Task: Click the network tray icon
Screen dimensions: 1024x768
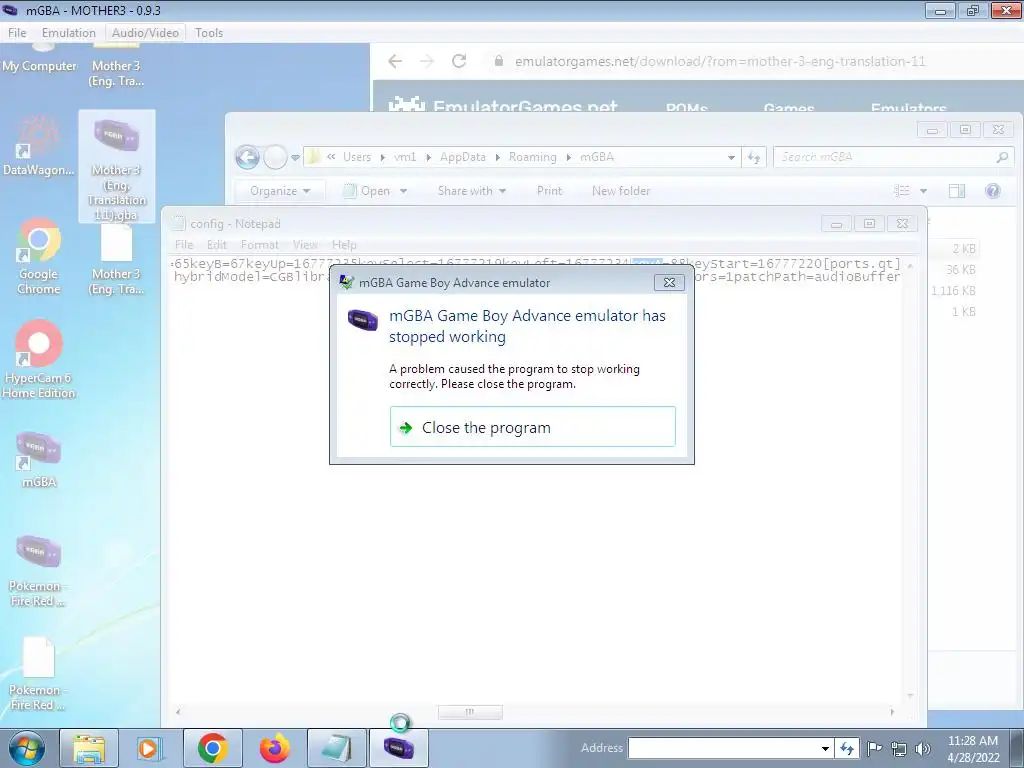Action: (x=899, y=749)
